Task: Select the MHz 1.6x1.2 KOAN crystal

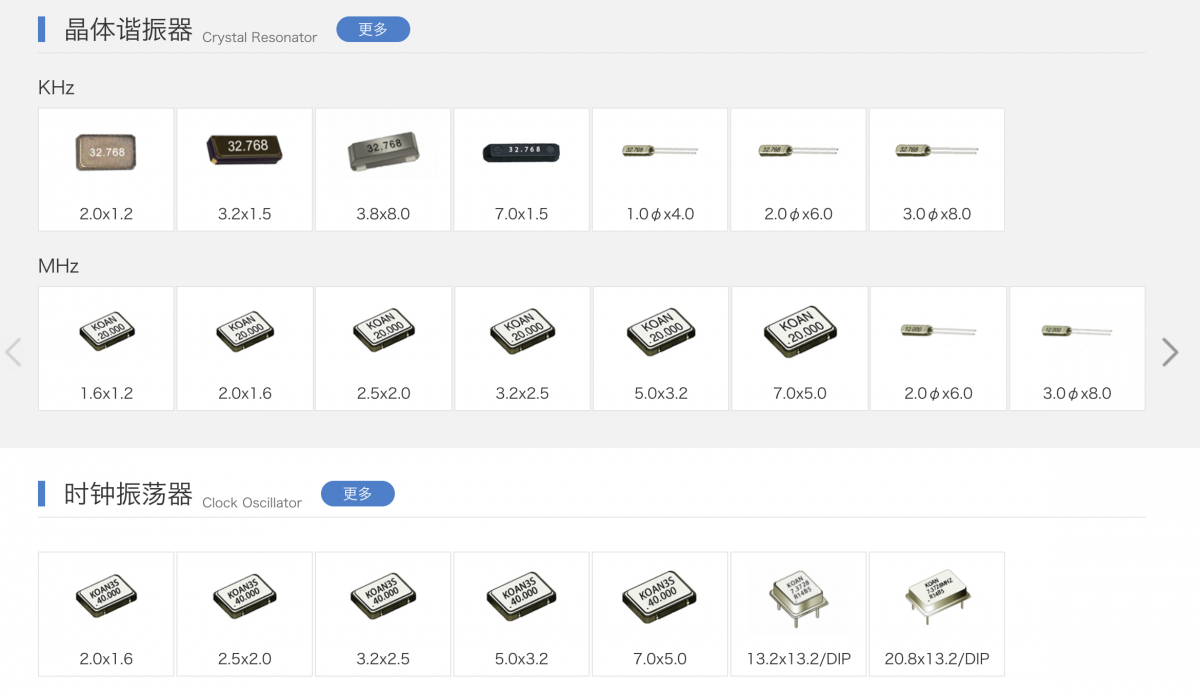Action: click(x=106, y=348)
